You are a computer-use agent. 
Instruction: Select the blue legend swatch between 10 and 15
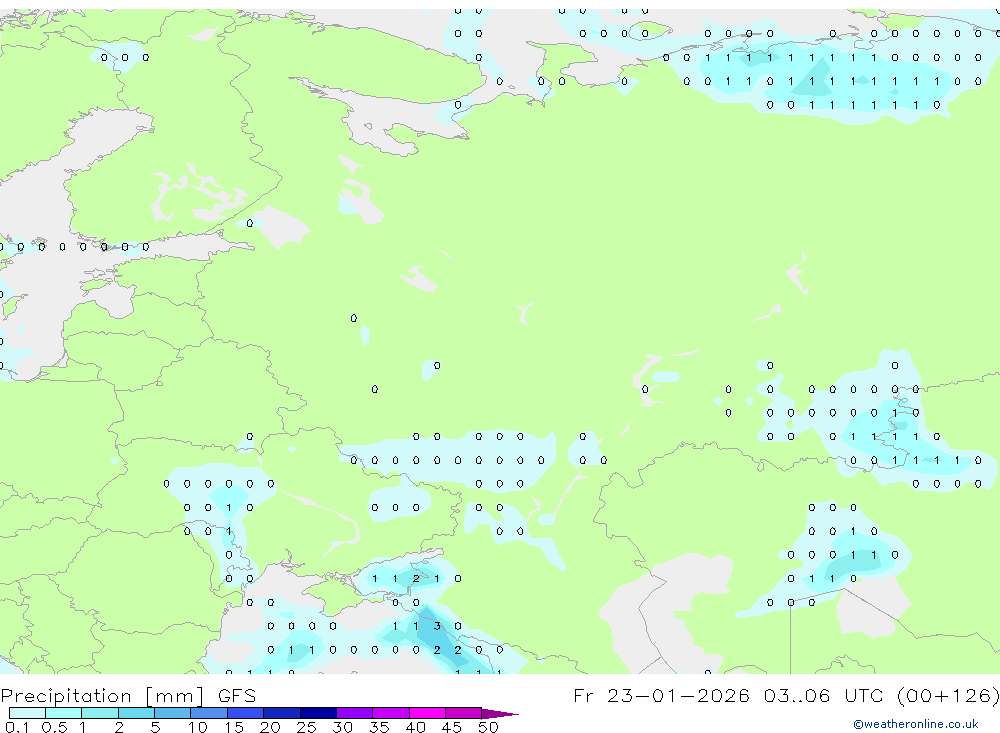pyautogui.click(x=209, y=713)
